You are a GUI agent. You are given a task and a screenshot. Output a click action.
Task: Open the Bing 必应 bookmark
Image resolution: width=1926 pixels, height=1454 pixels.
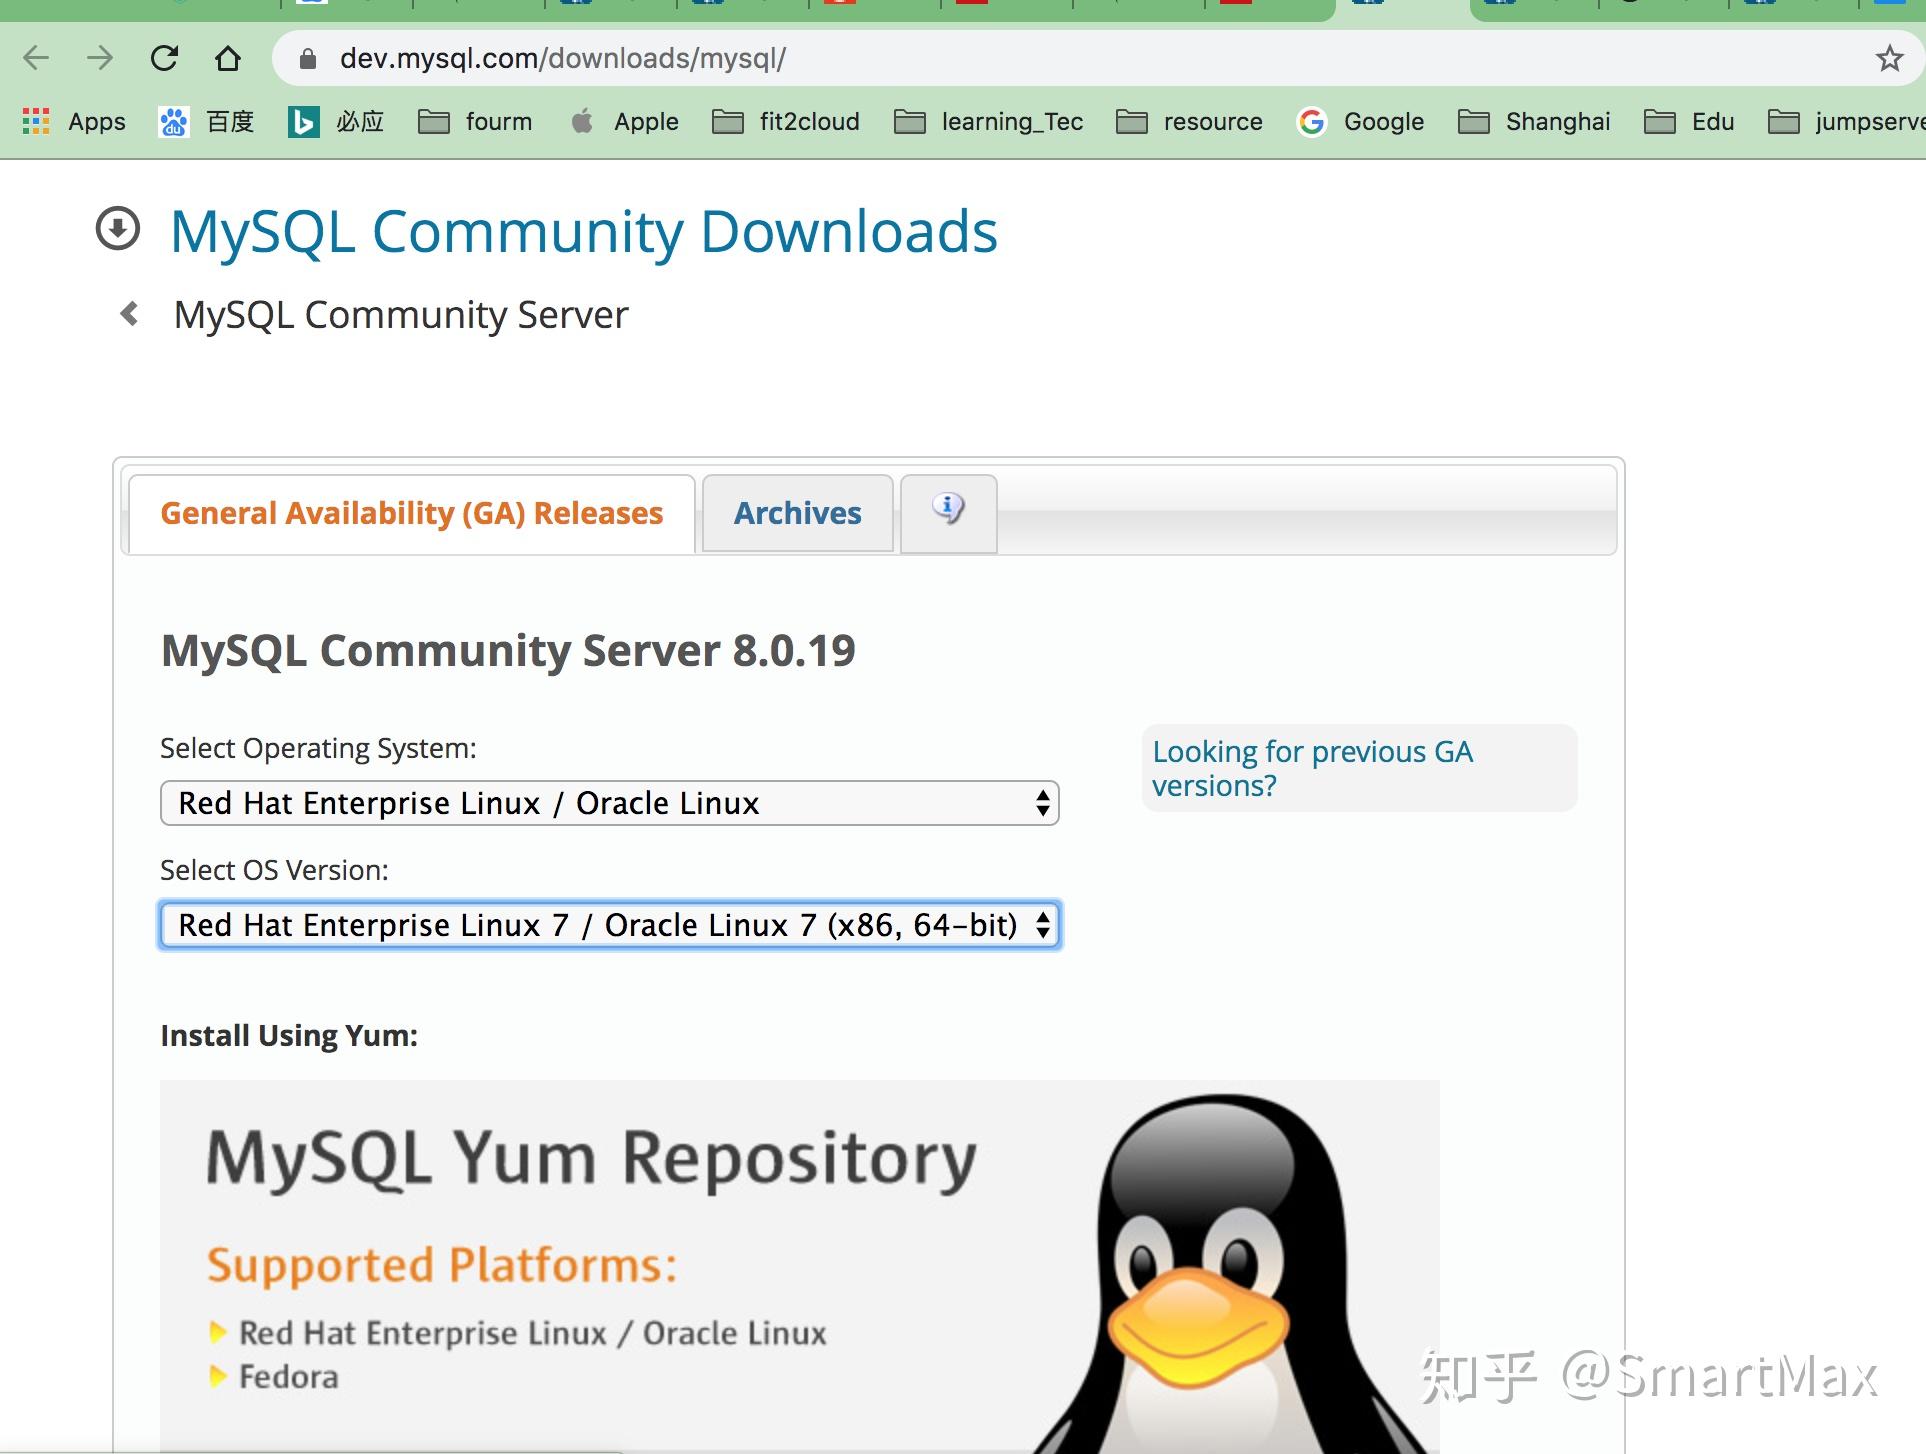pos(336,122)
